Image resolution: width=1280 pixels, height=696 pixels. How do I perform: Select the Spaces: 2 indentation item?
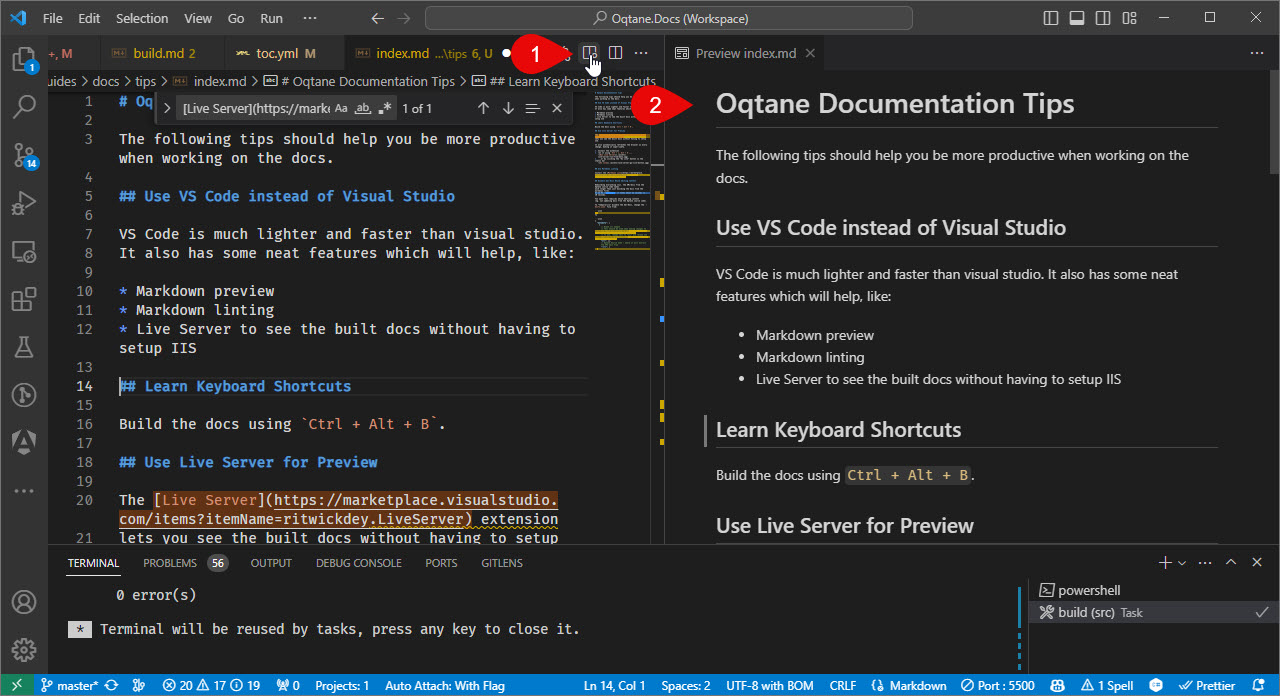[x=686, y=686]
